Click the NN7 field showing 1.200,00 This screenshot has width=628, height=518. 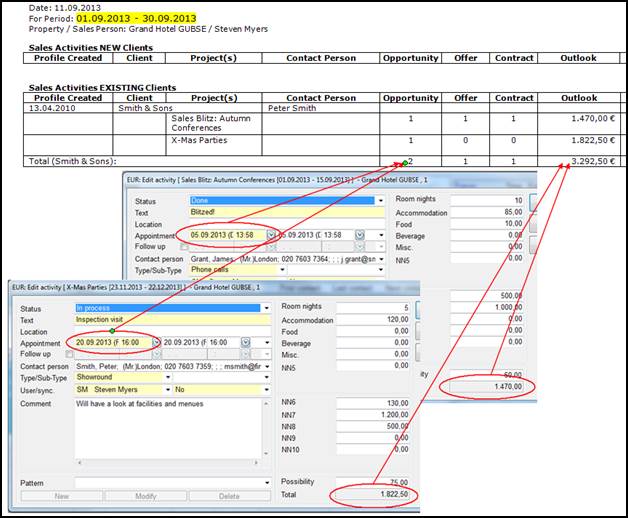[x=376, y=413]
